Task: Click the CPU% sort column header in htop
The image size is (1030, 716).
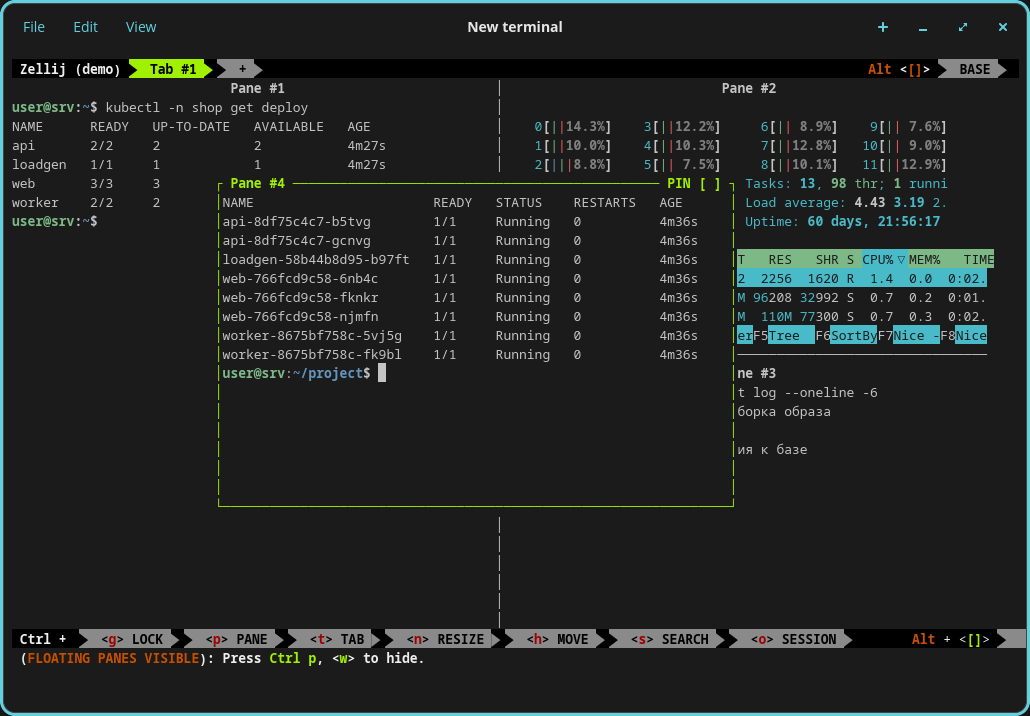Action: click(x=884, y=259)
